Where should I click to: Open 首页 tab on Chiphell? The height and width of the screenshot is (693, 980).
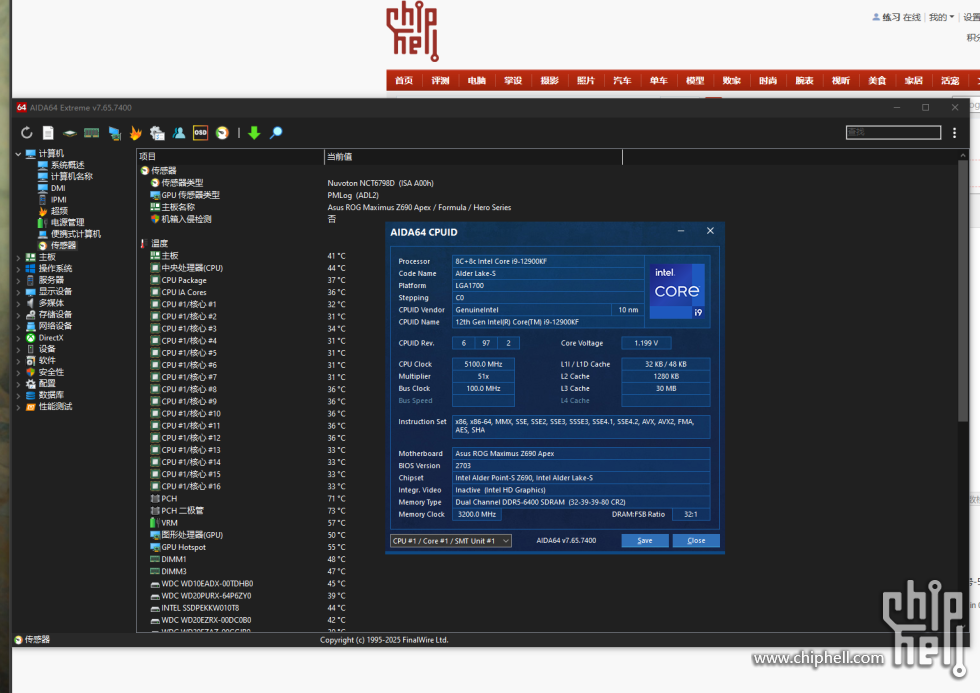coord(404,81)
